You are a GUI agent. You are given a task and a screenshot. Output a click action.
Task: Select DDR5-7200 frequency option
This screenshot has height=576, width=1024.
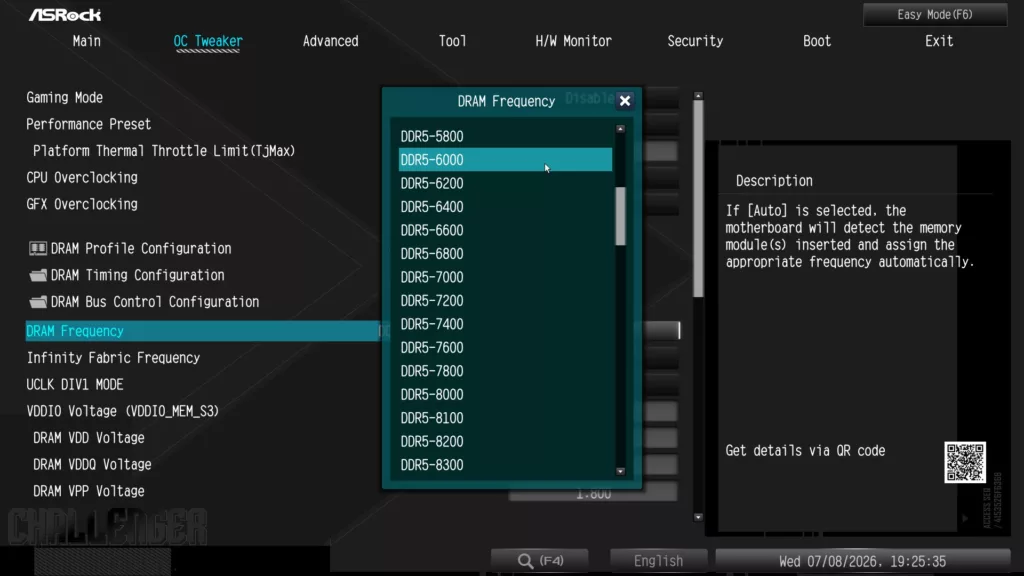pyautogui.click(x=505, y=300)
